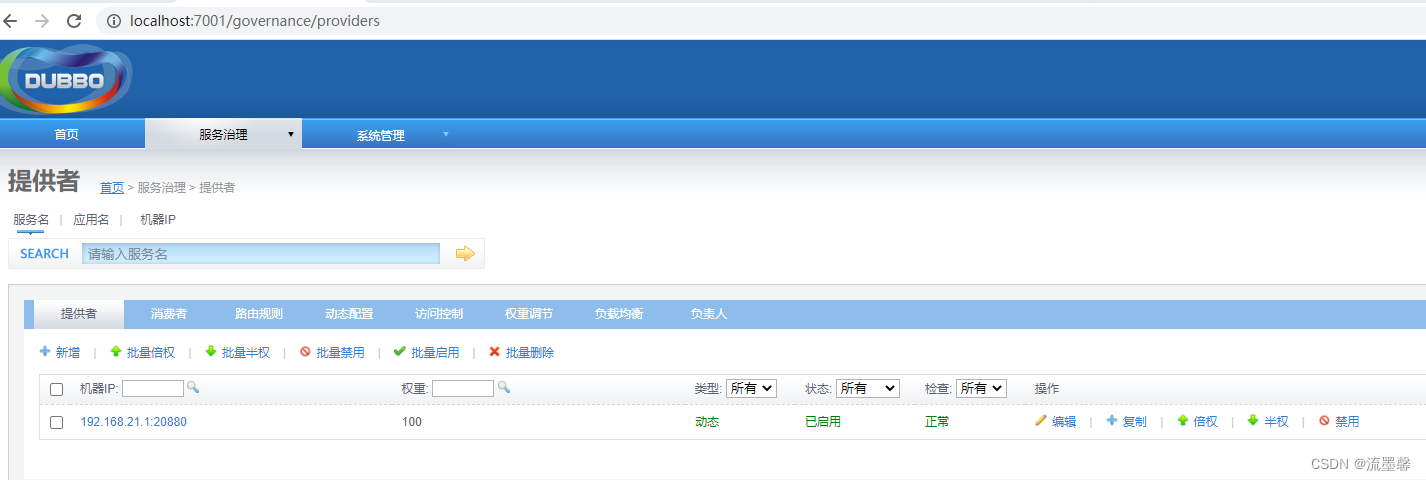The height and width of the screenshot is (480, 1426).
Task: Click the 批量启用 link
Action: (x=435, y=353)
